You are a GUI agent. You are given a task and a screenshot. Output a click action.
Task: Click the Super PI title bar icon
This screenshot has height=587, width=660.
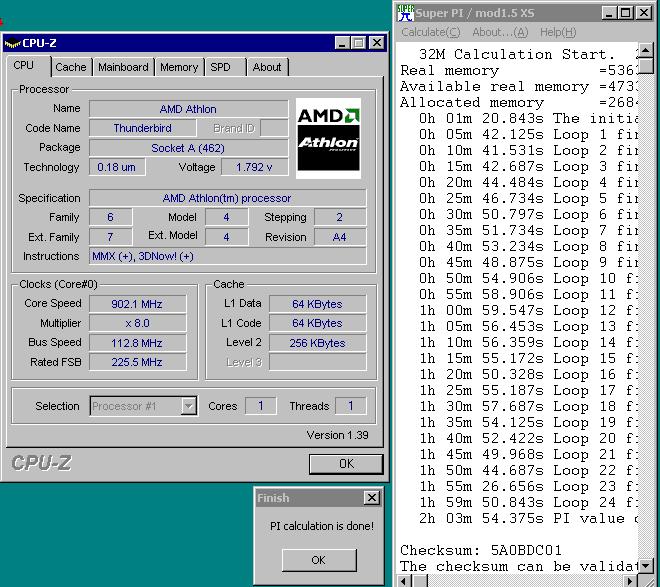(x=405, y=13)
